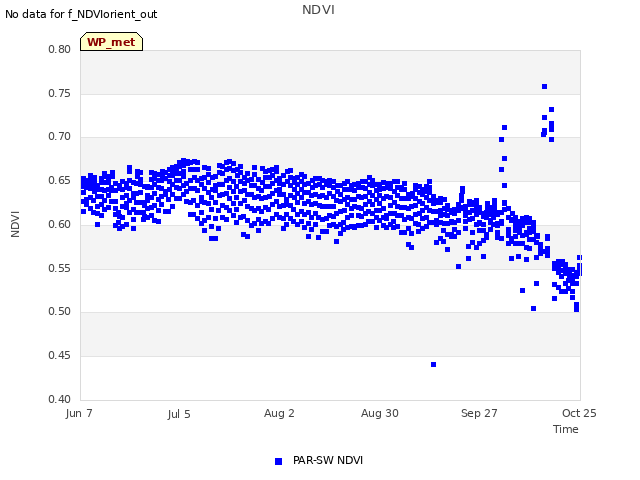
Task: Click the Jun 7 x-axis label
Action: pyautogui.click(x=79, y=413)
